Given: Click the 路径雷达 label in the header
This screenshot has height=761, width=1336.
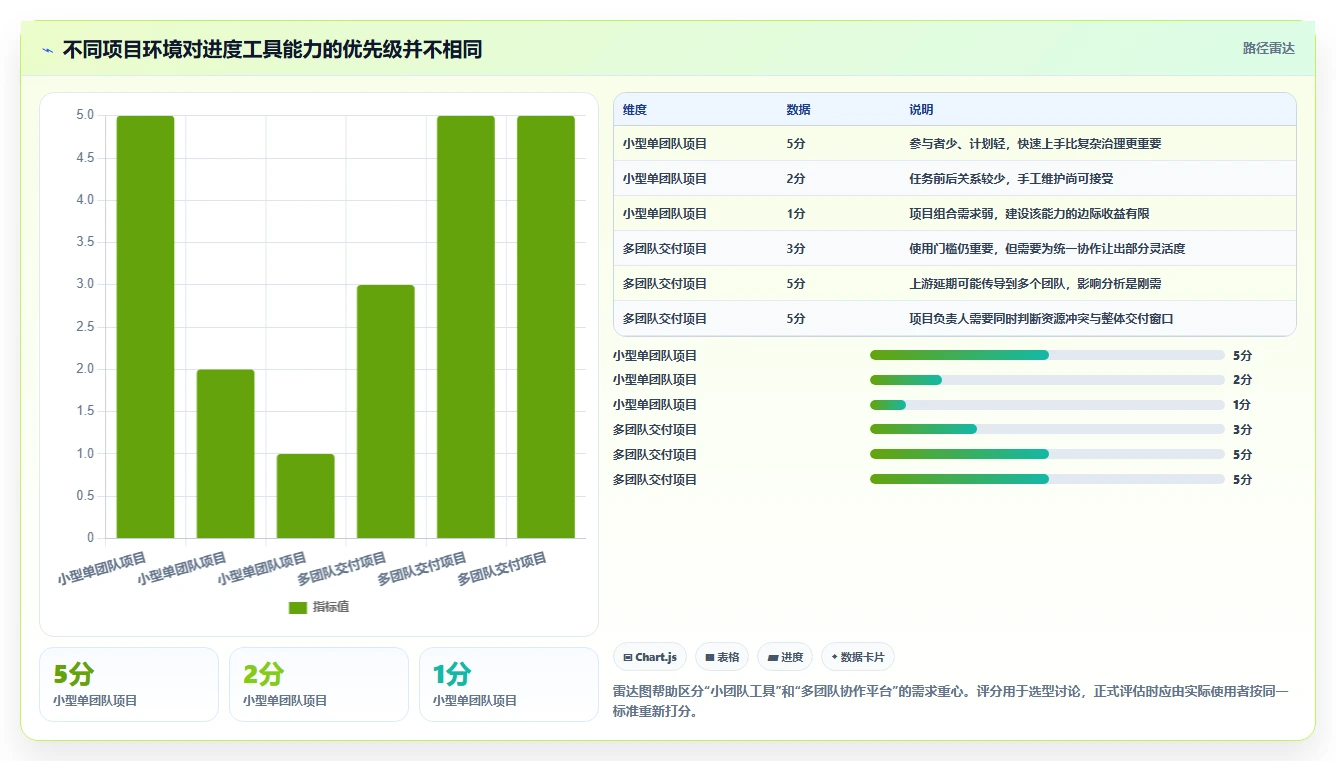Looking at the screenshot, I should pos(1268,48).
